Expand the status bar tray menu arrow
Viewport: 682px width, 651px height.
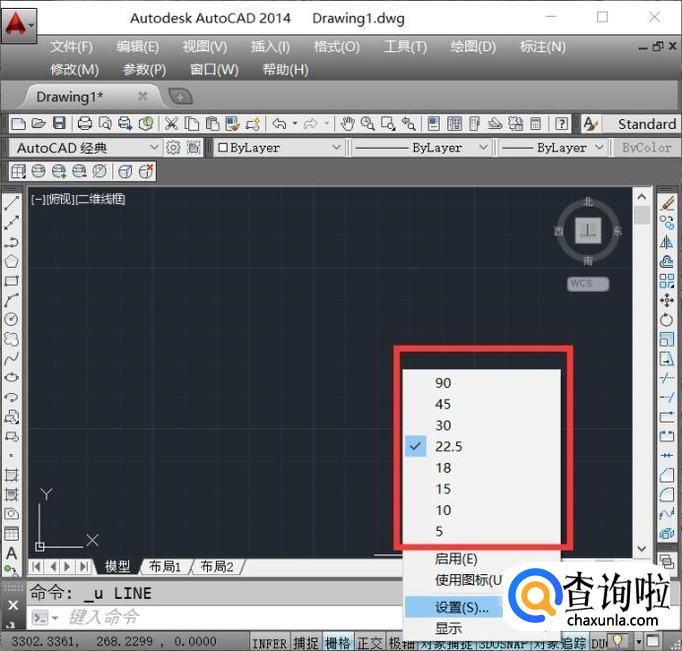pos(639,641)
